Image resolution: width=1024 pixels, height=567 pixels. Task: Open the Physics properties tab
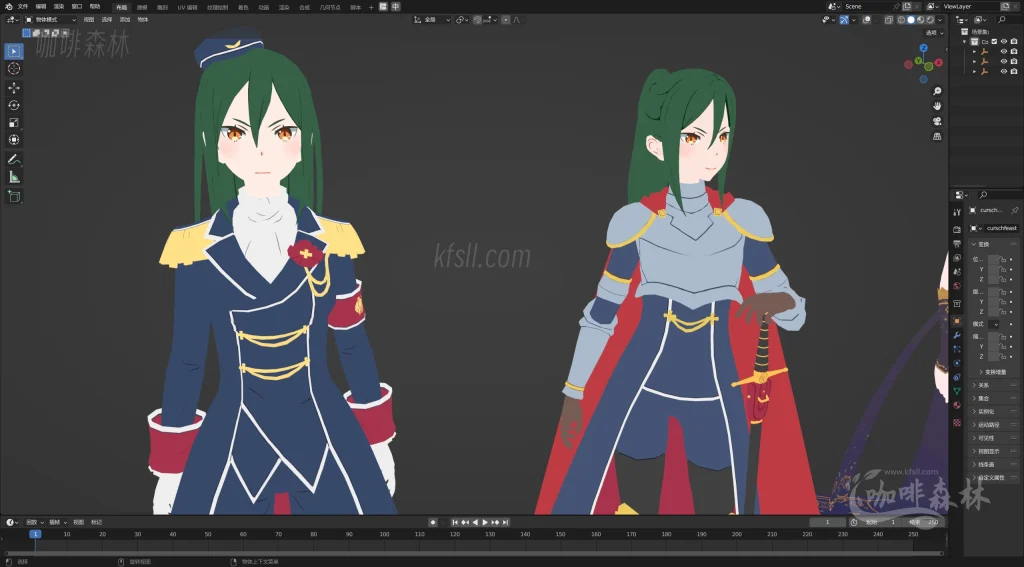point(957,363)
